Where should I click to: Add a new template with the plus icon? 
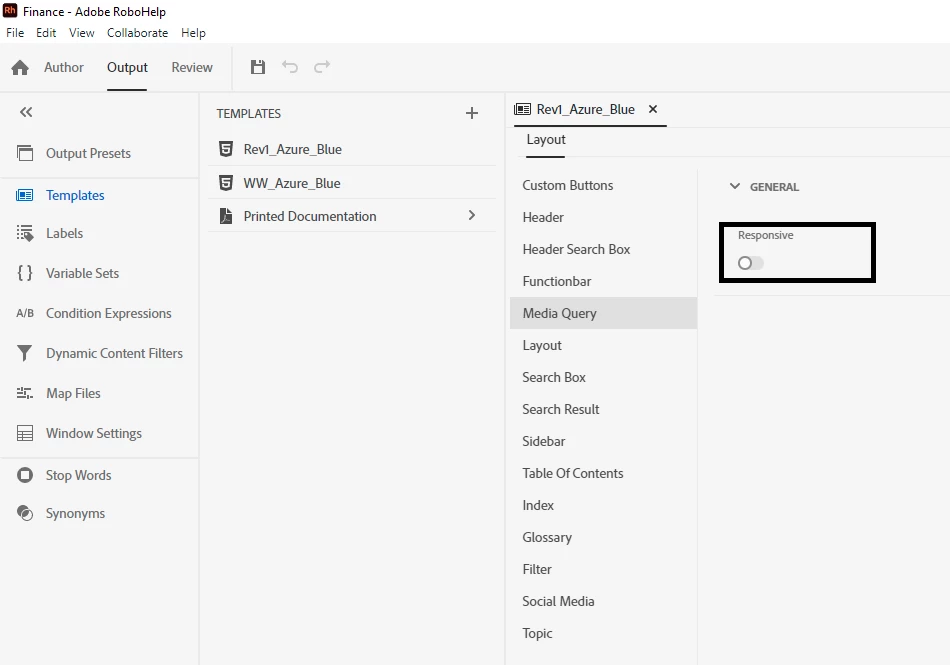click(472, 113)
